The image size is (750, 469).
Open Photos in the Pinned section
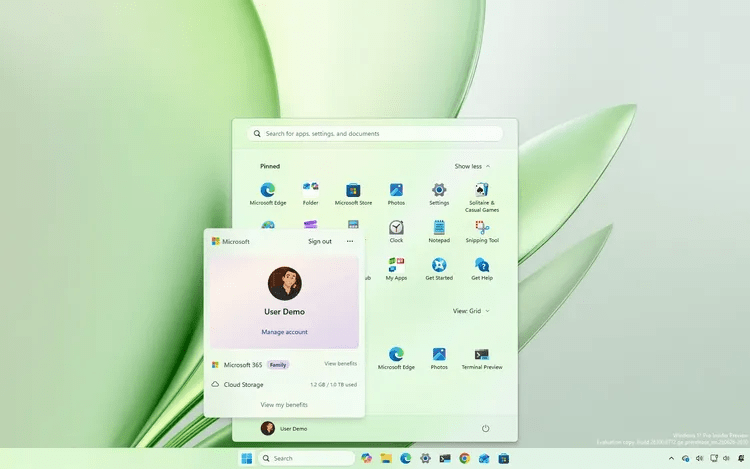coord(396,194)
